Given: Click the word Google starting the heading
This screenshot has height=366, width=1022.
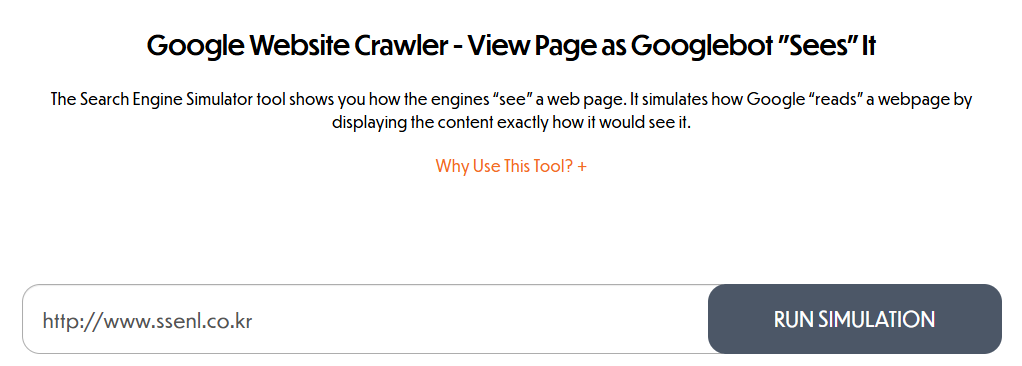Looking at the screenshot, I should pyautogui.click(x=196, y=47).
